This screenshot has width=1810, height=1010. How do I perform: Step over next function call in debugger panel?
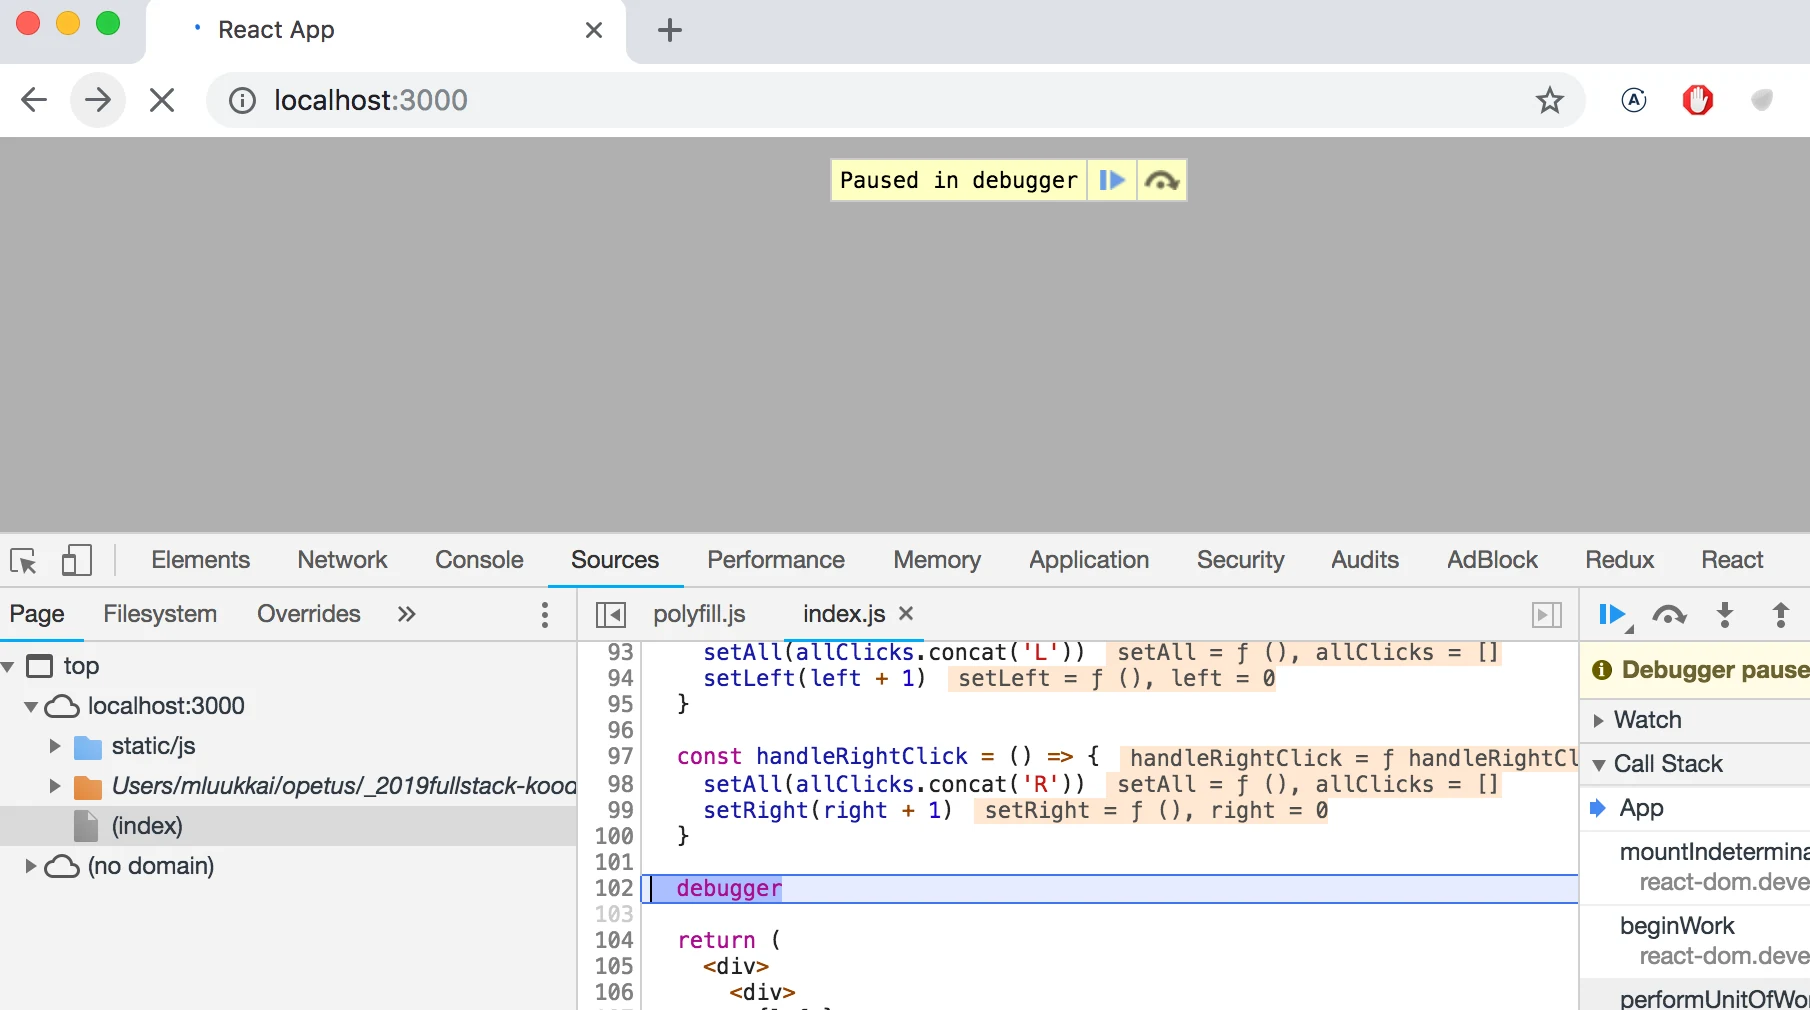pyautogui.click(x=1669, y=614)
